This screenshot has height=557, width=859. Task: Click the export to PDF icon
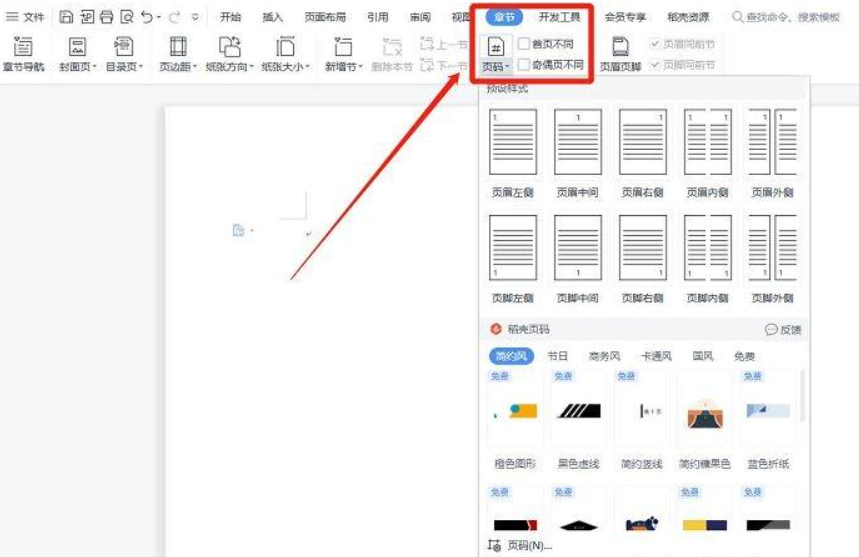[87, 17]
